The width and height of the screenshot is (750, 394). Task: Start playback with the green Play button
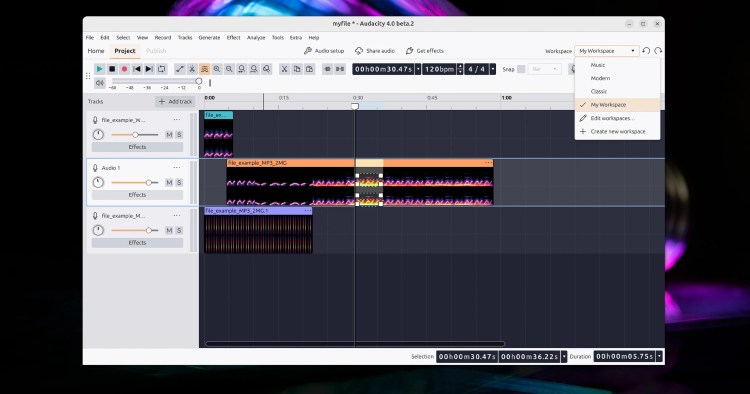pyautogui.click(x=99, y=69)
